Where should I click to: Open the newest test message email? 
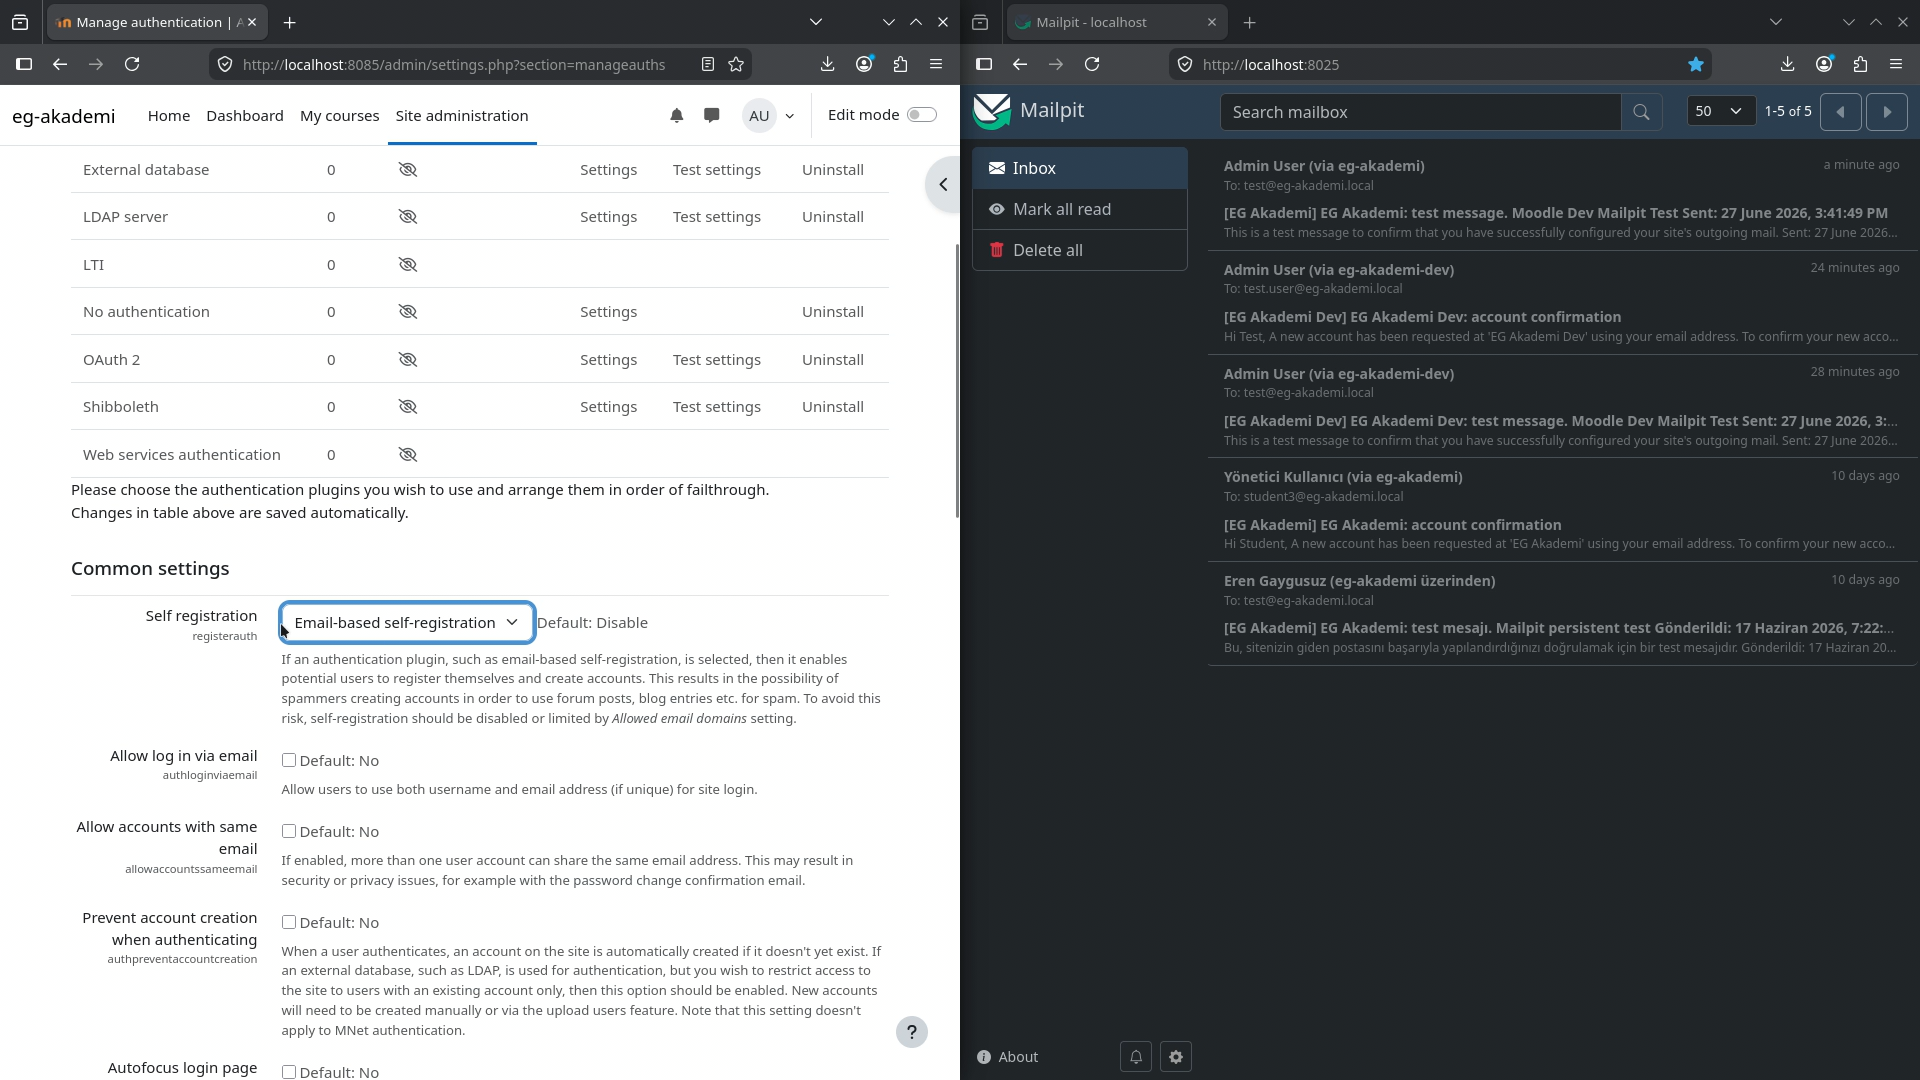[1563, 198]
